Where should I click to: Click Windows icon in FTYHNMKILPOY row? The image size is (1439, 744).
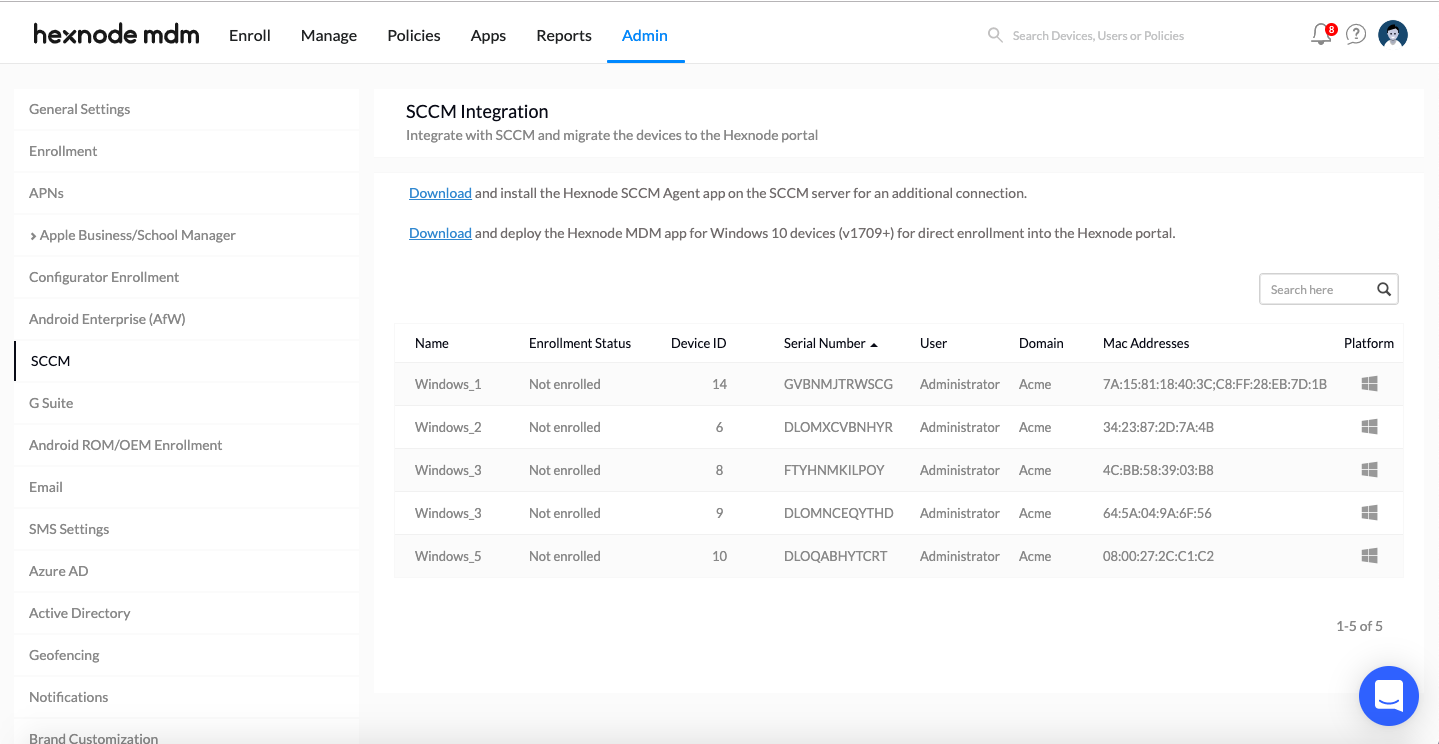[1370, 470]
